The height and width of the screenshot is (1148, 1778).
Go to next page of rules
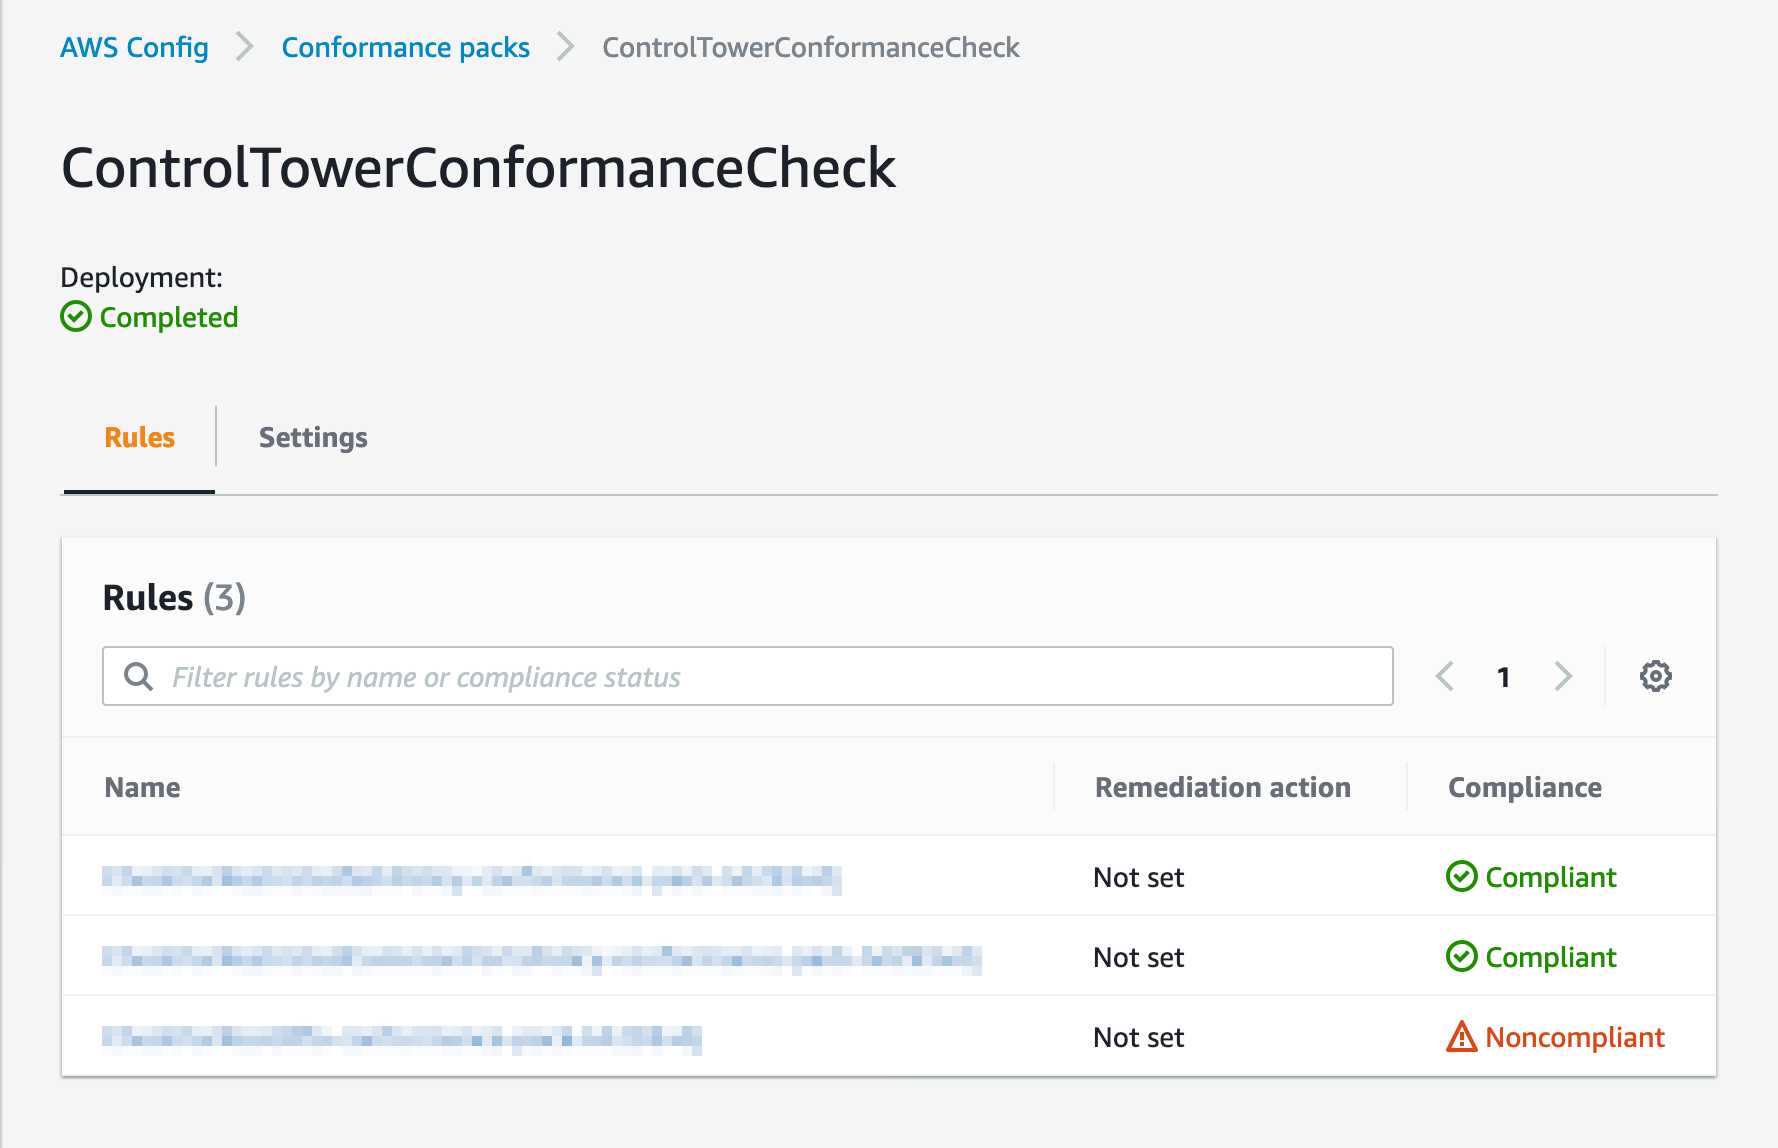(1563, 677)
